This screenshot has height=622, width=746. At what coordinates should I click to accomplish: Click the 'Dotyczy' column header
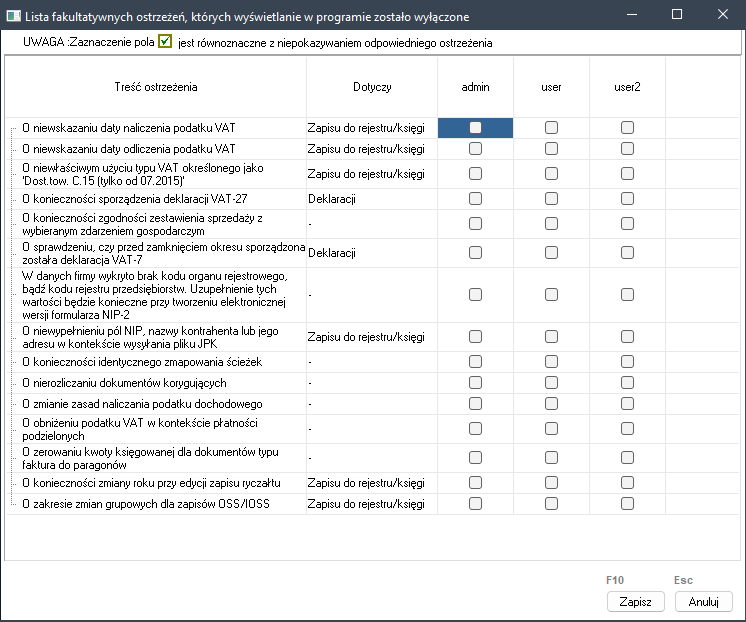(x=372, y=87)
